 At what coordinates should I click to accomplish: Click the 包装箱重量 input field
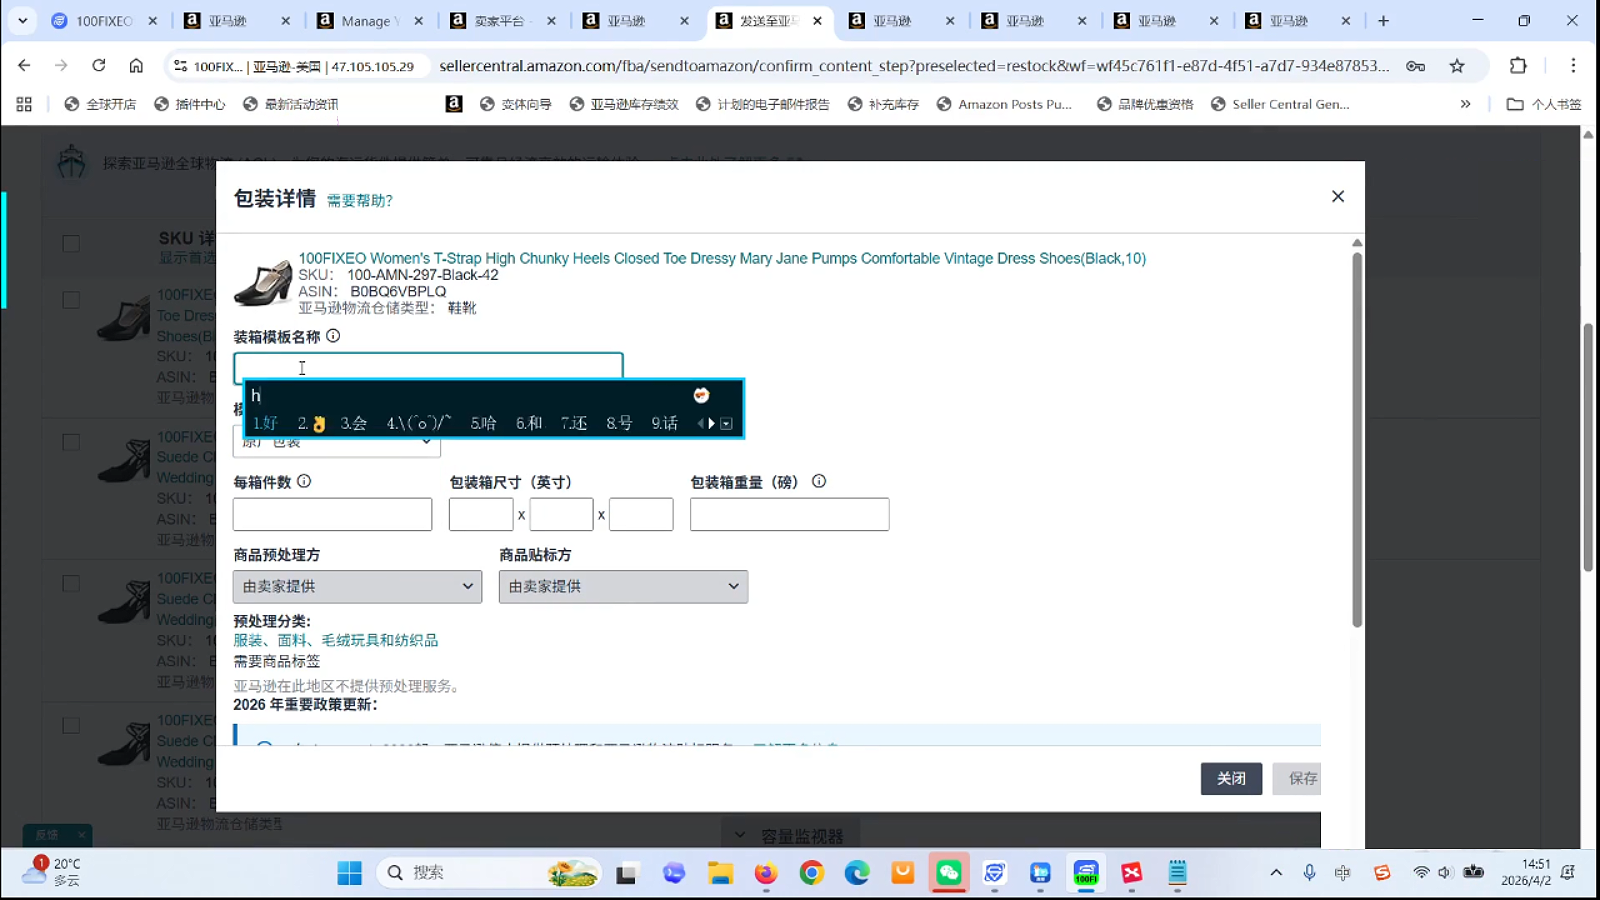[x=789, y=514]
